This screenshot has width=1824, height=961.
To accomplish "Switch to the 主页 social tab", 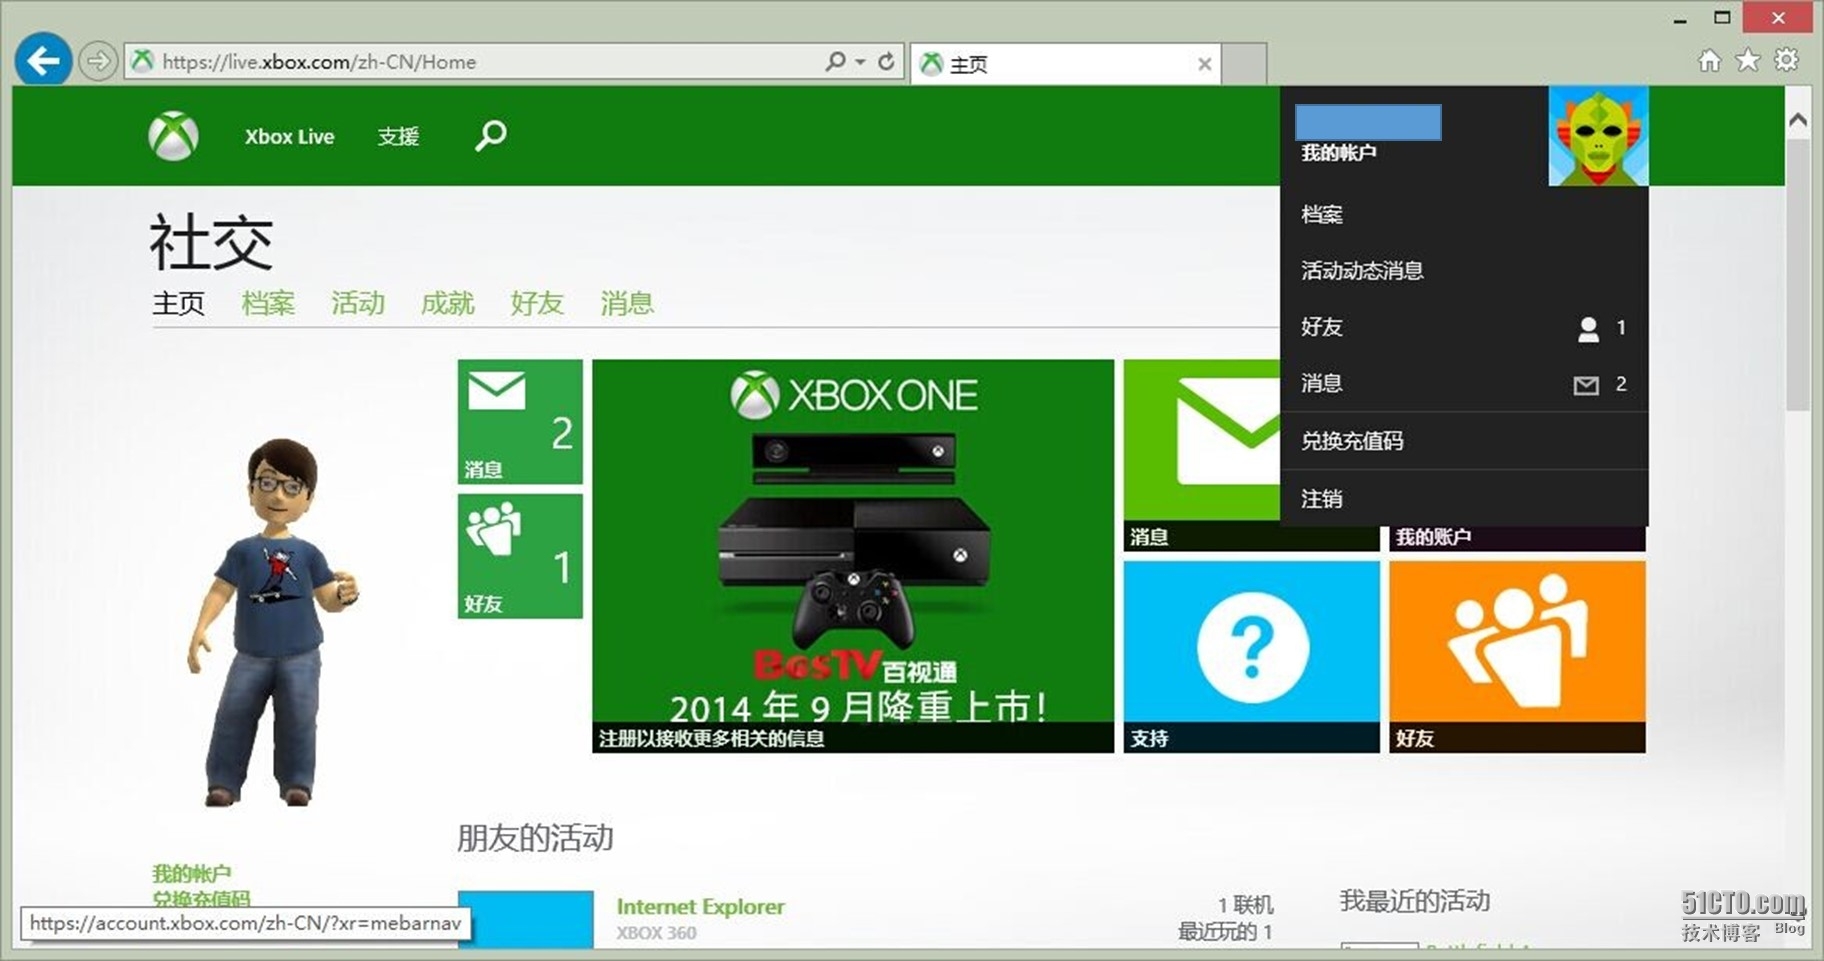I will click(178, 303).
